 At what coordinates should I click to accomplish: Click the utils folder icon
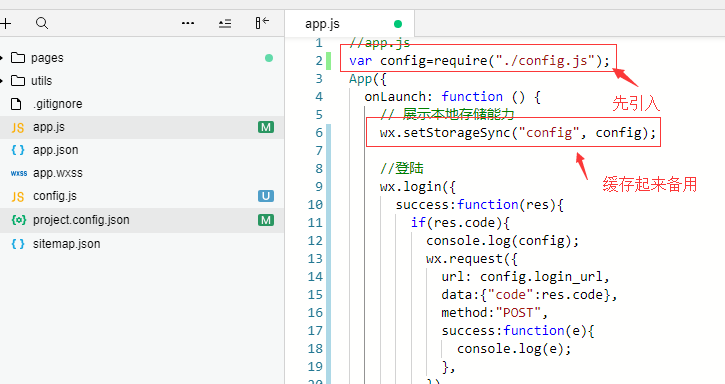tap(18, 81)
